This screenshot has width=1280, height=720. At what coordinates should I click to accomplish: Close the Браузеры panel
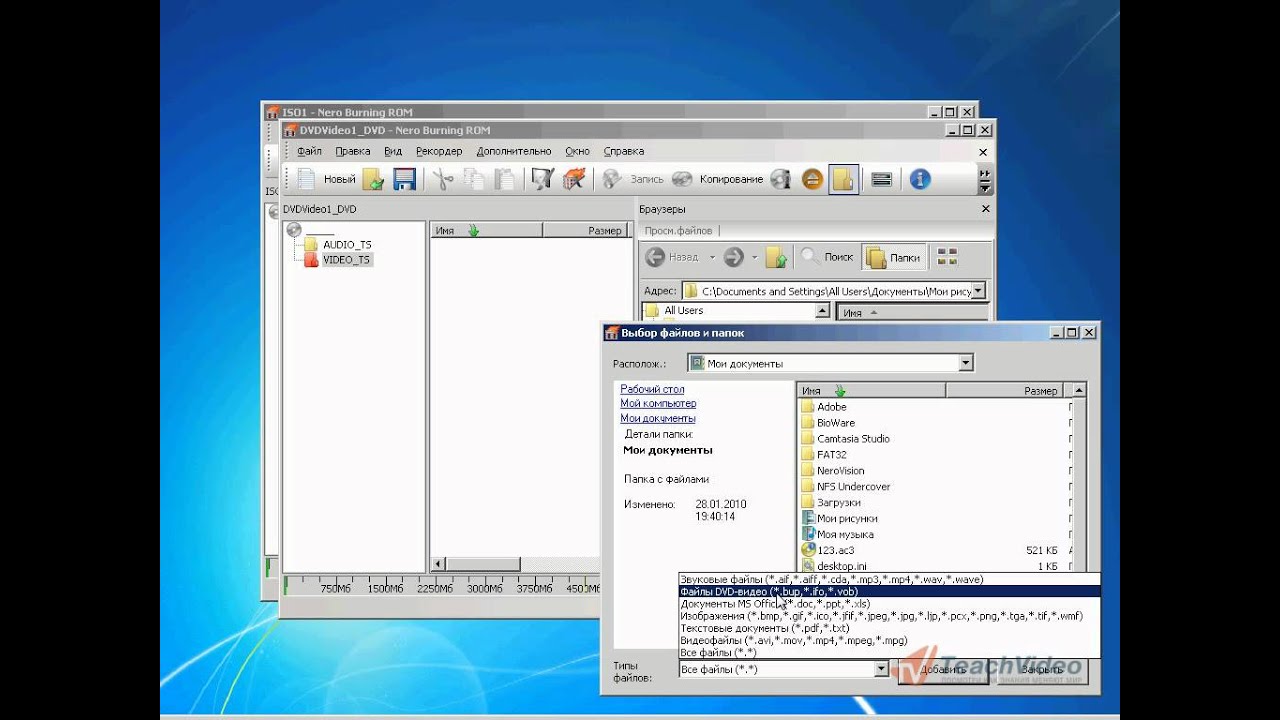[985, 209]
